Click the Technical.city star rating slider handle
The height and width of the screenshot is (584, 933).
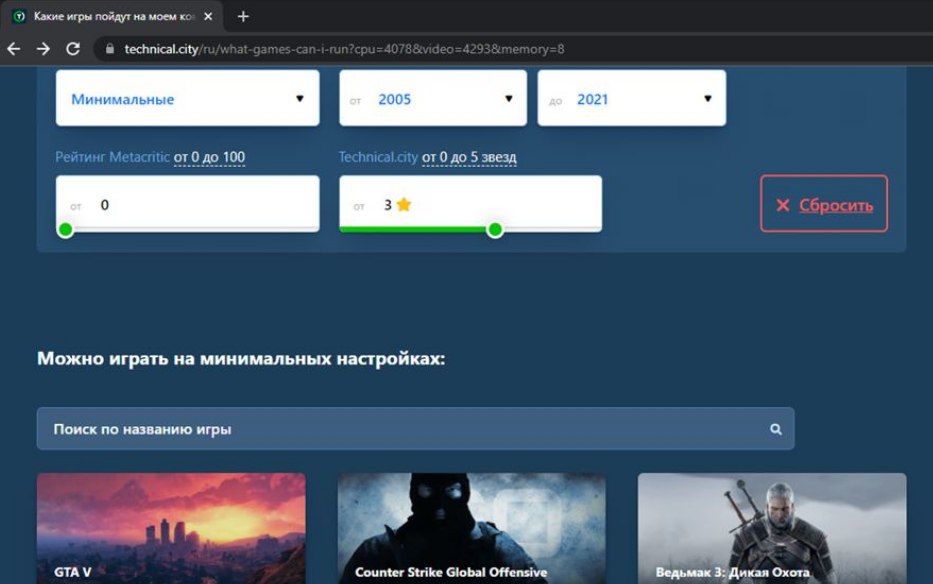(x=494, y=229)
